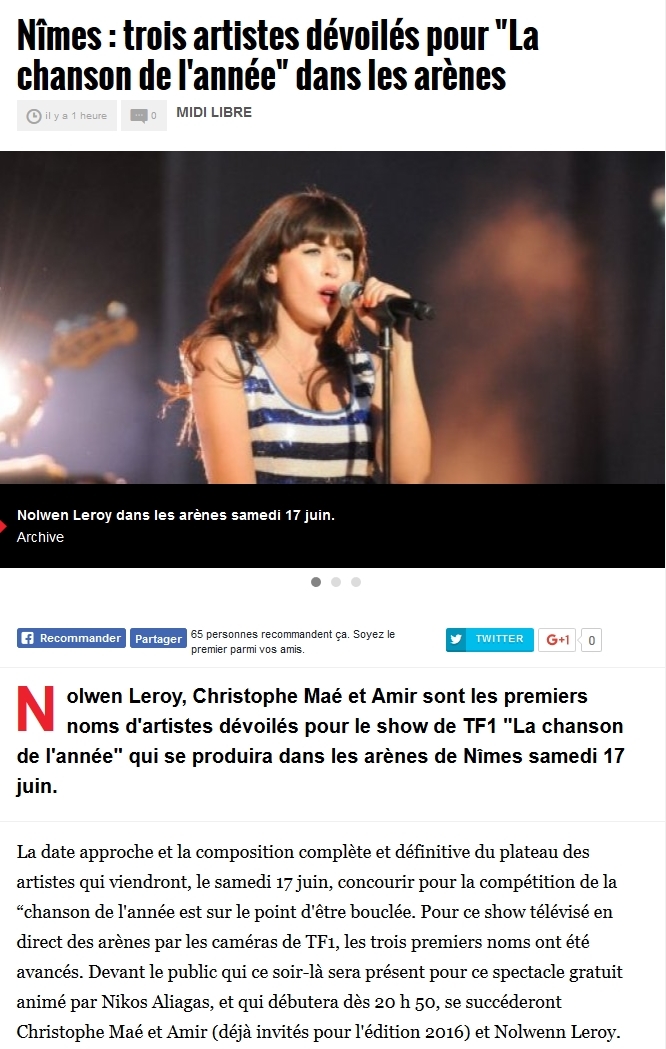Click the Twitter bird icon
Viewport: 666px width, 1049px height.
point(456,639)
